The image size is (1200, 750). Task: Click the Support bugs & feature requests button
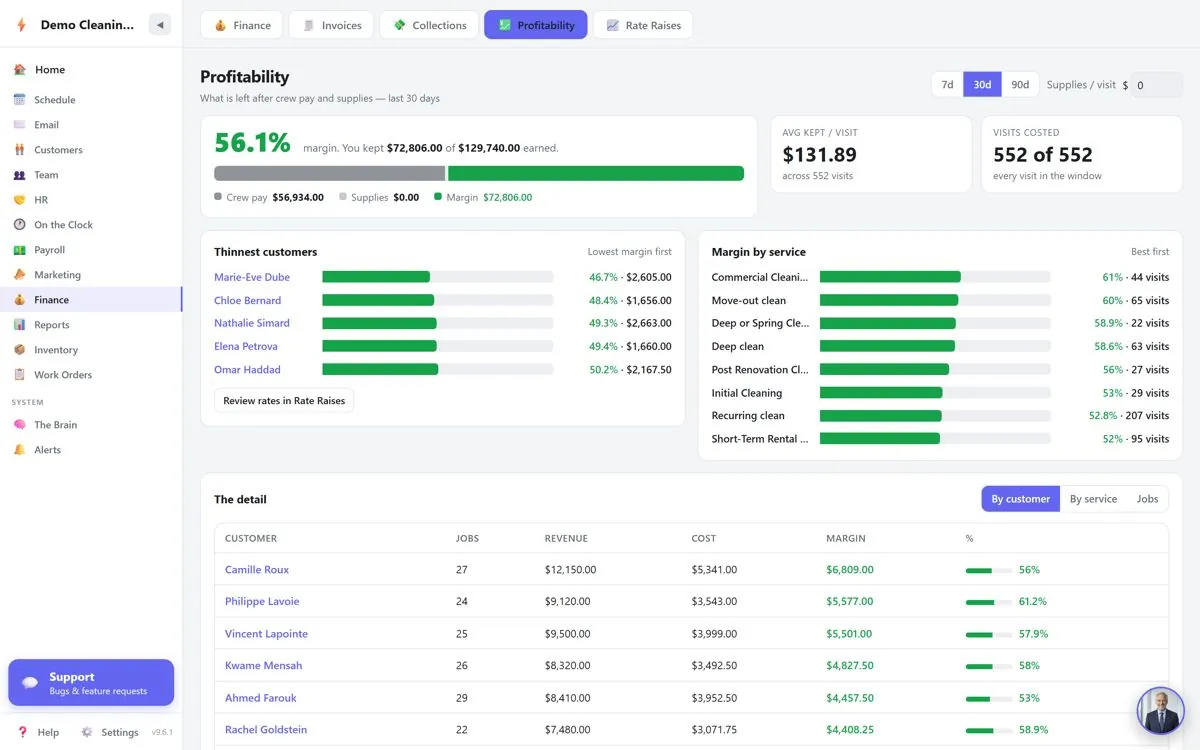[x=91, y=683]
